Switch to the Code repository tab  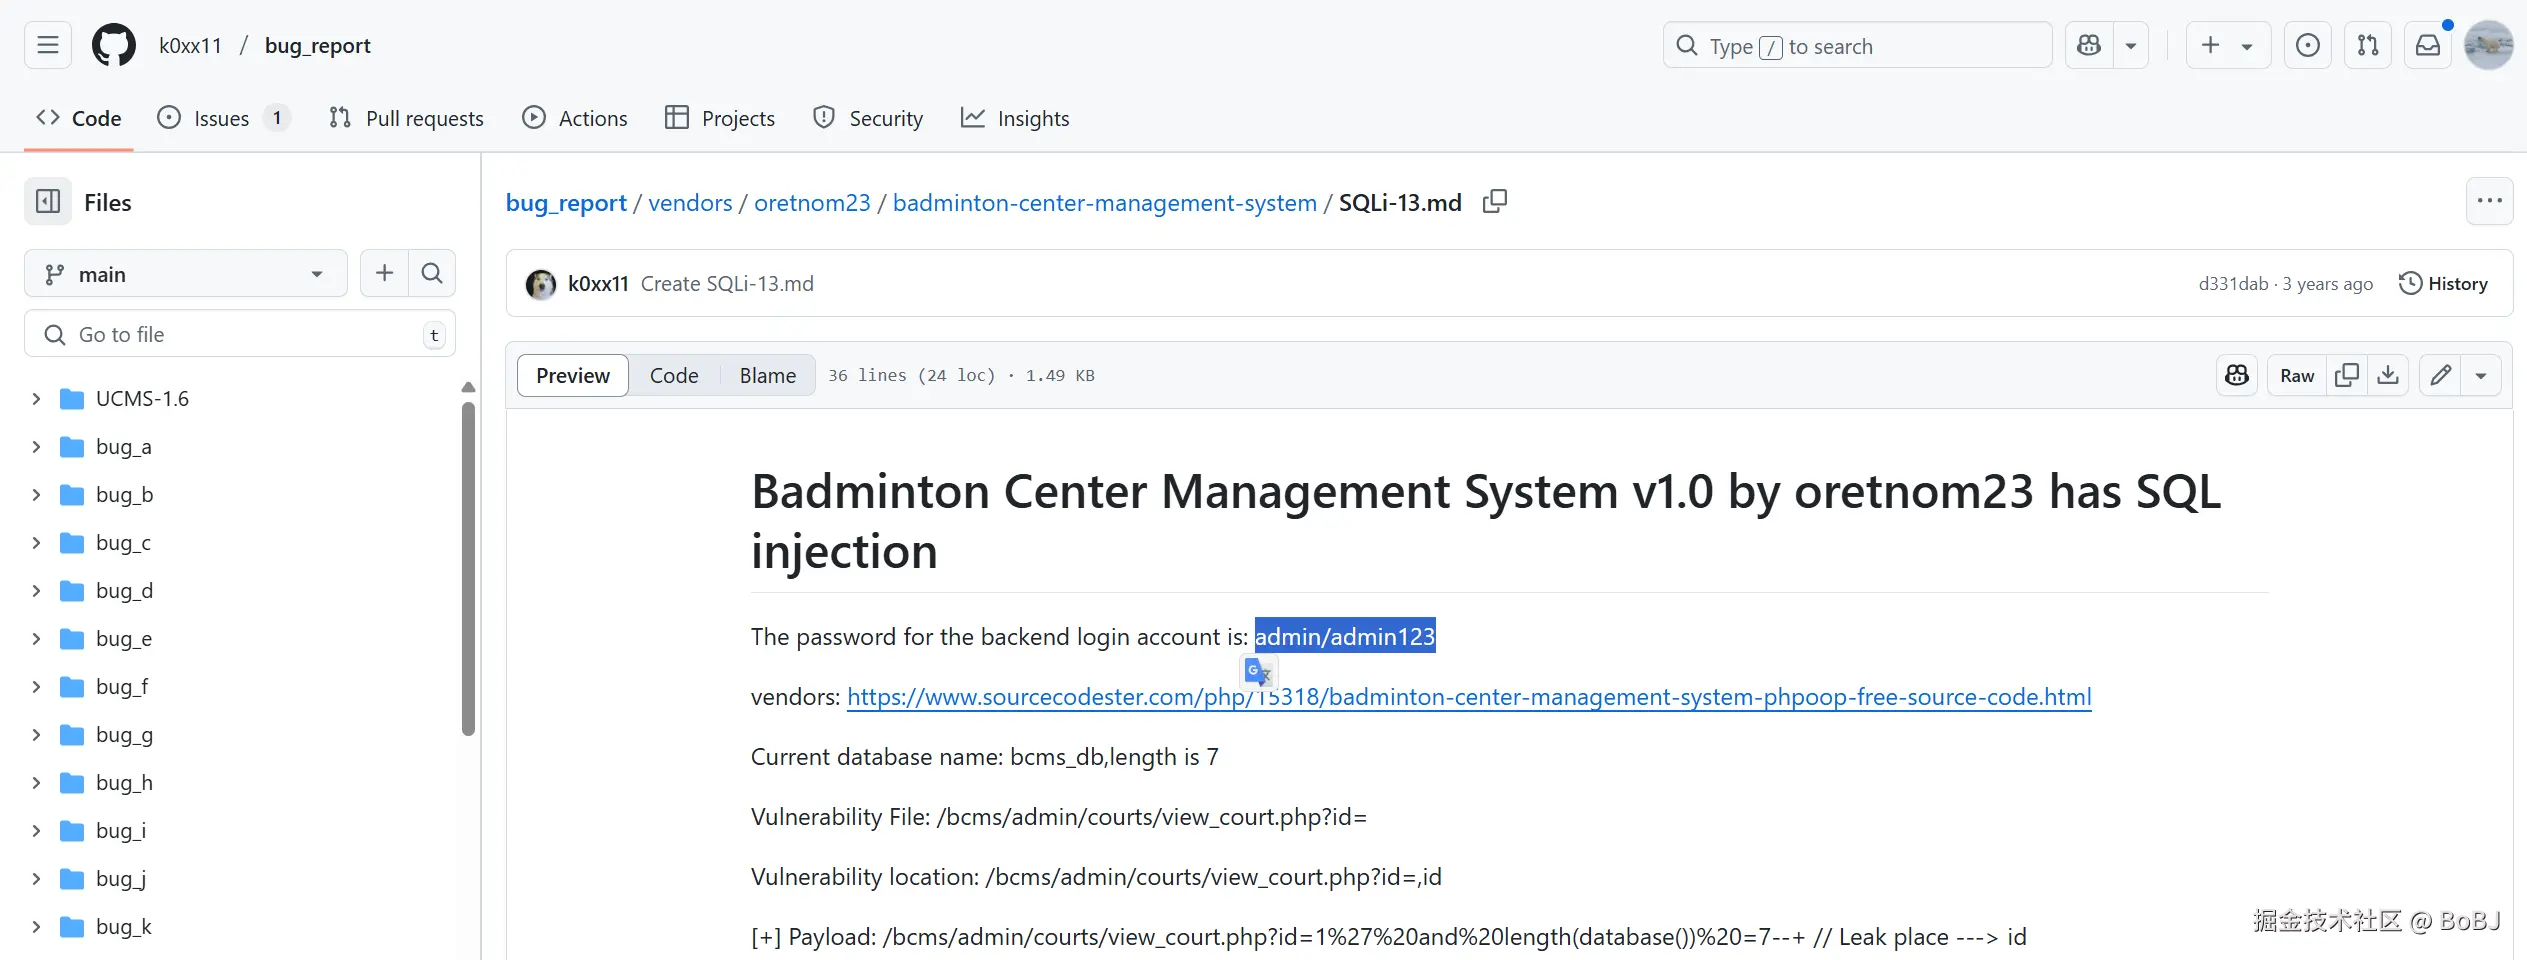[79, 118]
